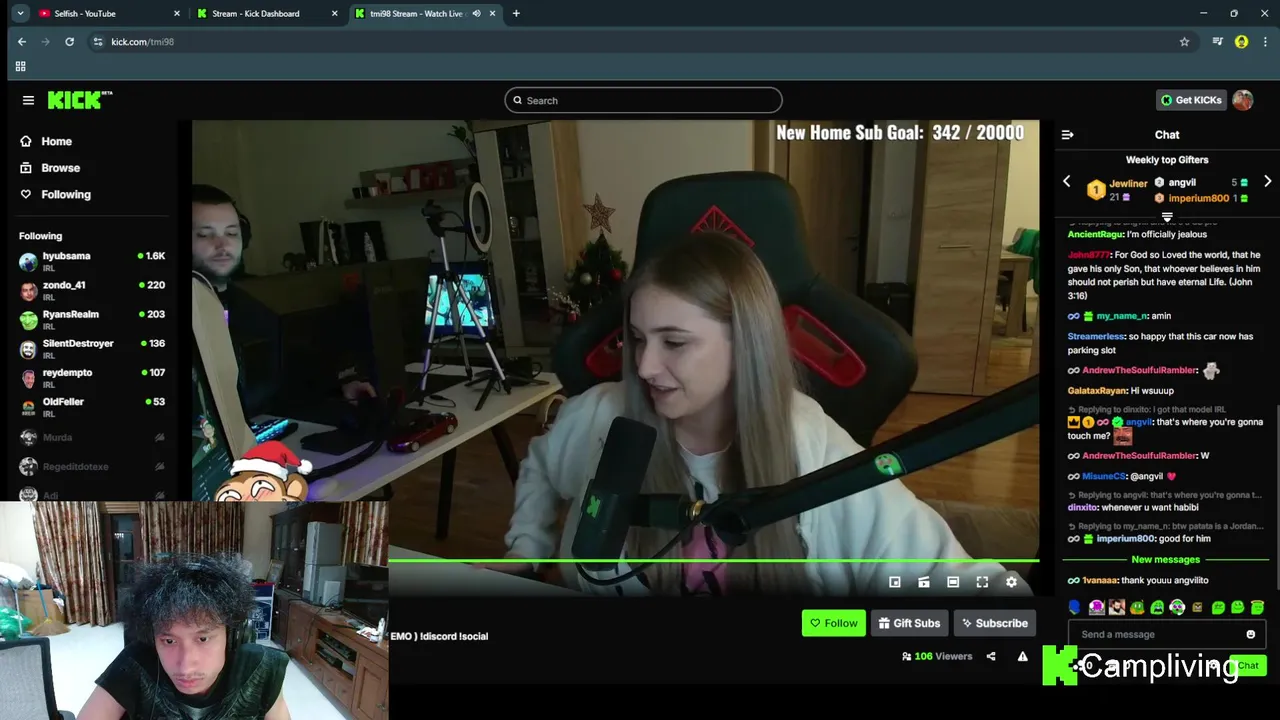Insert the rightmost green emote into chat
This screenshot has height=720, width=1280.
[x=1257, y=607]
